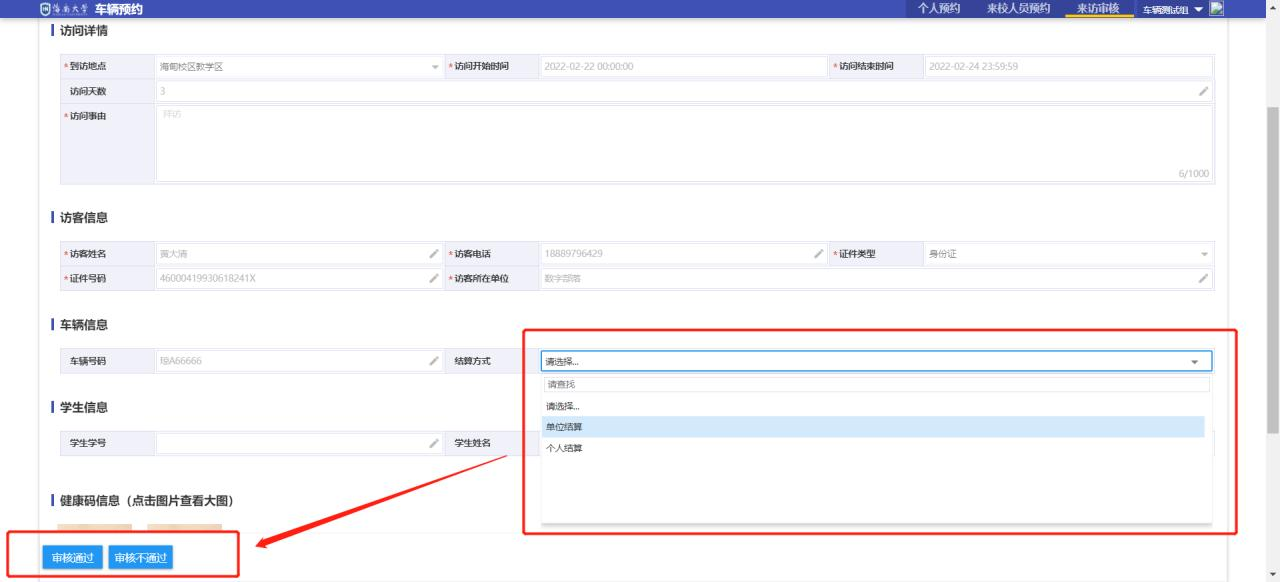Click edit pencil in 访客电话 field
The width and height of the screenshot is (1280, 582).
[818, 254]
